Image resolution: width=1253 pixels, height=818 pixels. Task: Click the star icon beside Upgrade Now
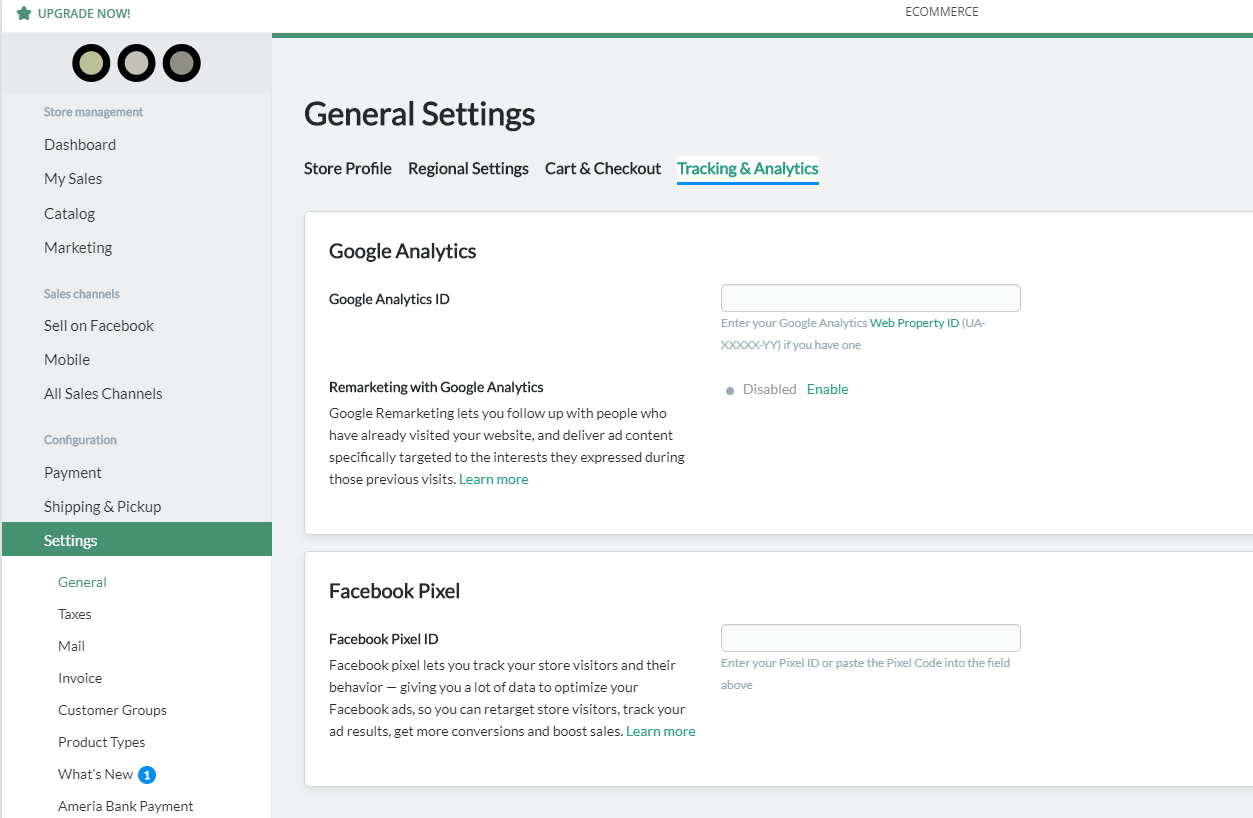click(24, 13)
